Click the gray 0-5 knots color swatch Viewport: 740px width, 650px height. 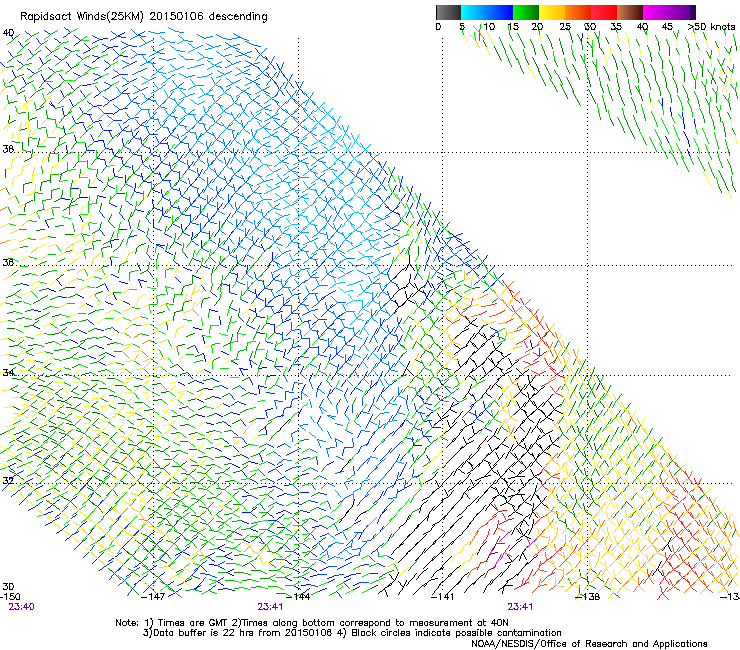click(448, 12)
